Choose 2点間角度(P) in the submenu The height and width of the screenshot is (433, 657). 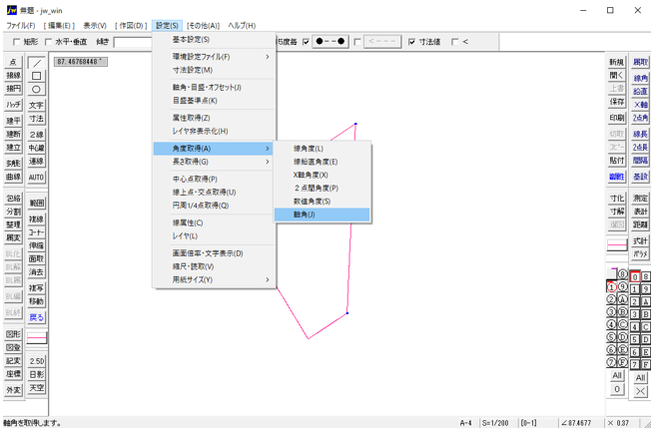click(322, 188)
